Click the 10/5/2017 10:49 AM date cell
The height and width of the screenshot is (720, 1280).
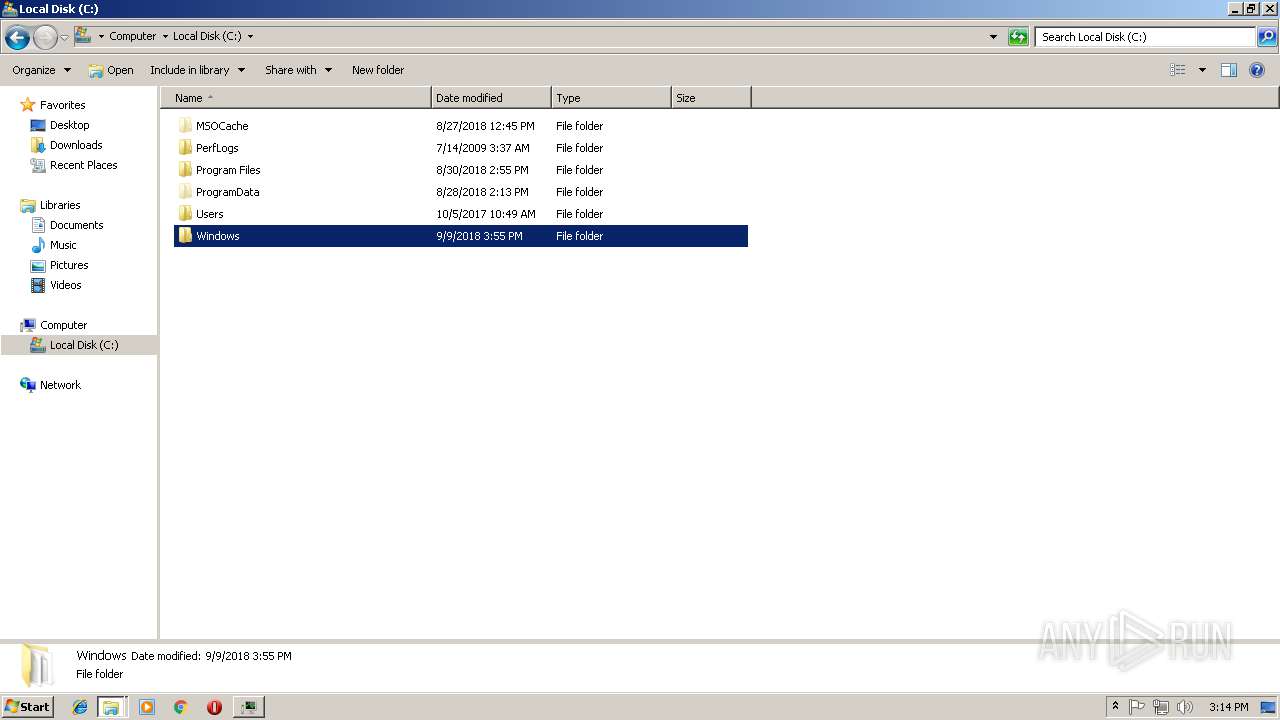[486, 214]
